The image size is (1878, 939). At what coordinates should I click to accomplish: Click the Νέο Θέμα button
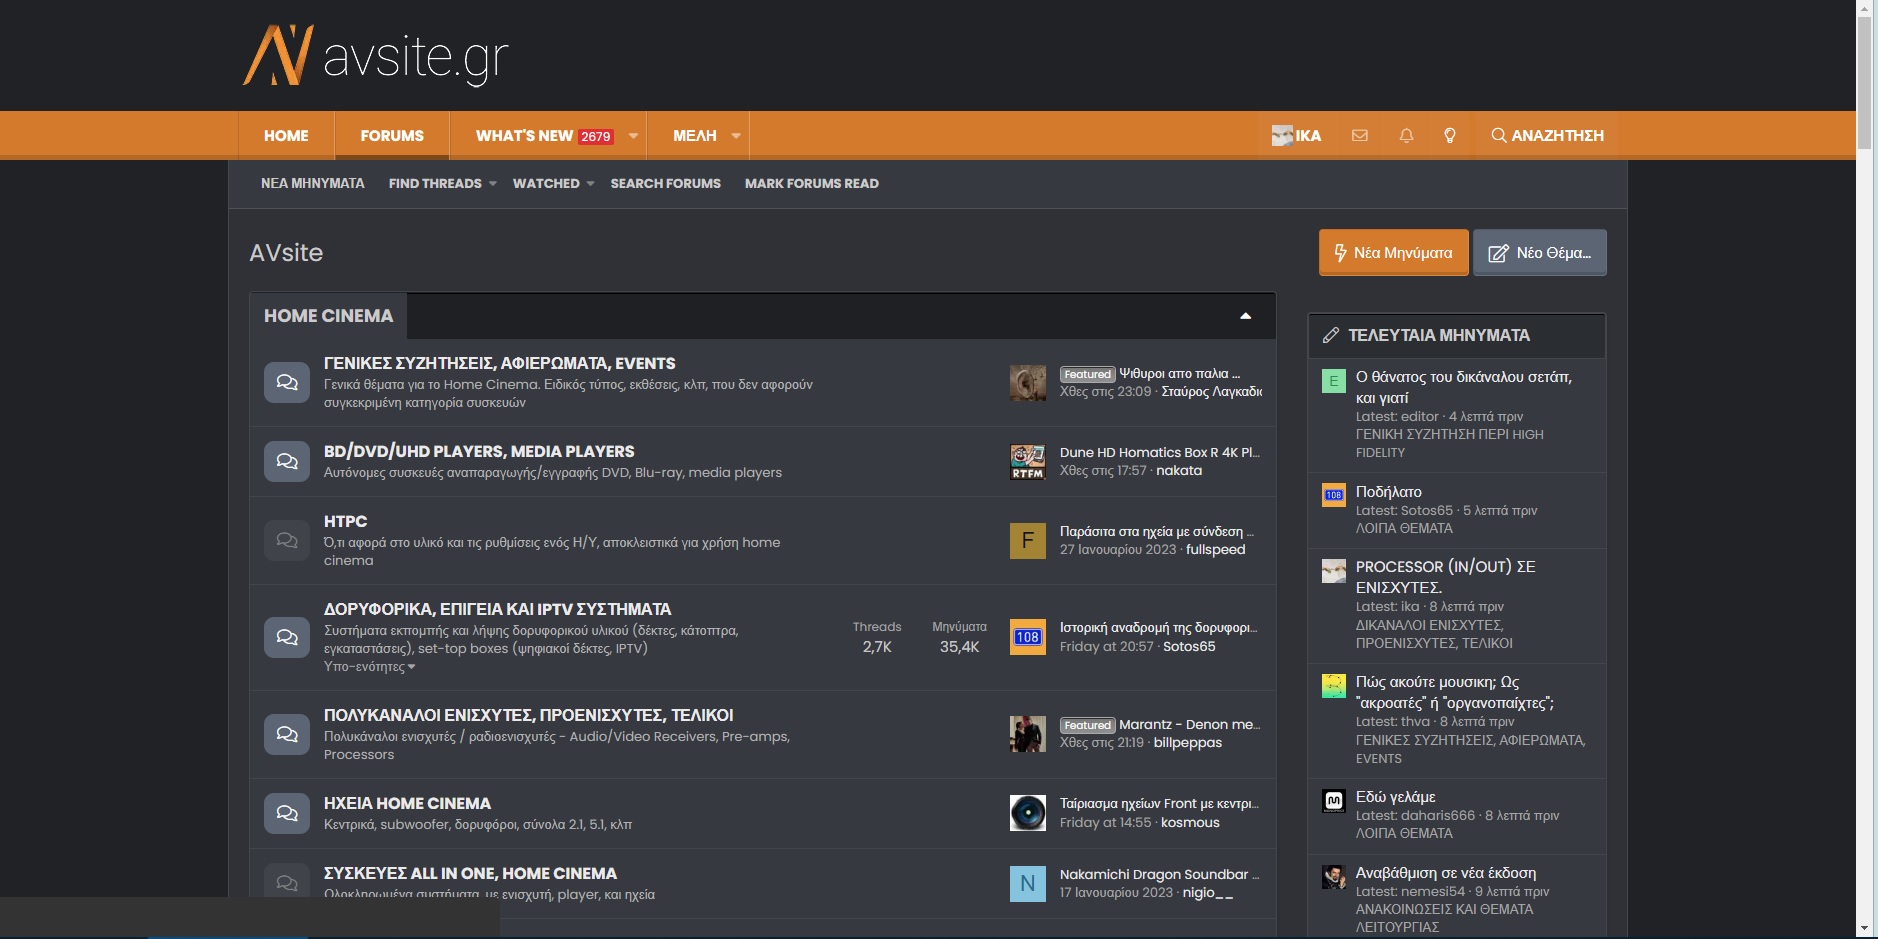[1539, 253]
